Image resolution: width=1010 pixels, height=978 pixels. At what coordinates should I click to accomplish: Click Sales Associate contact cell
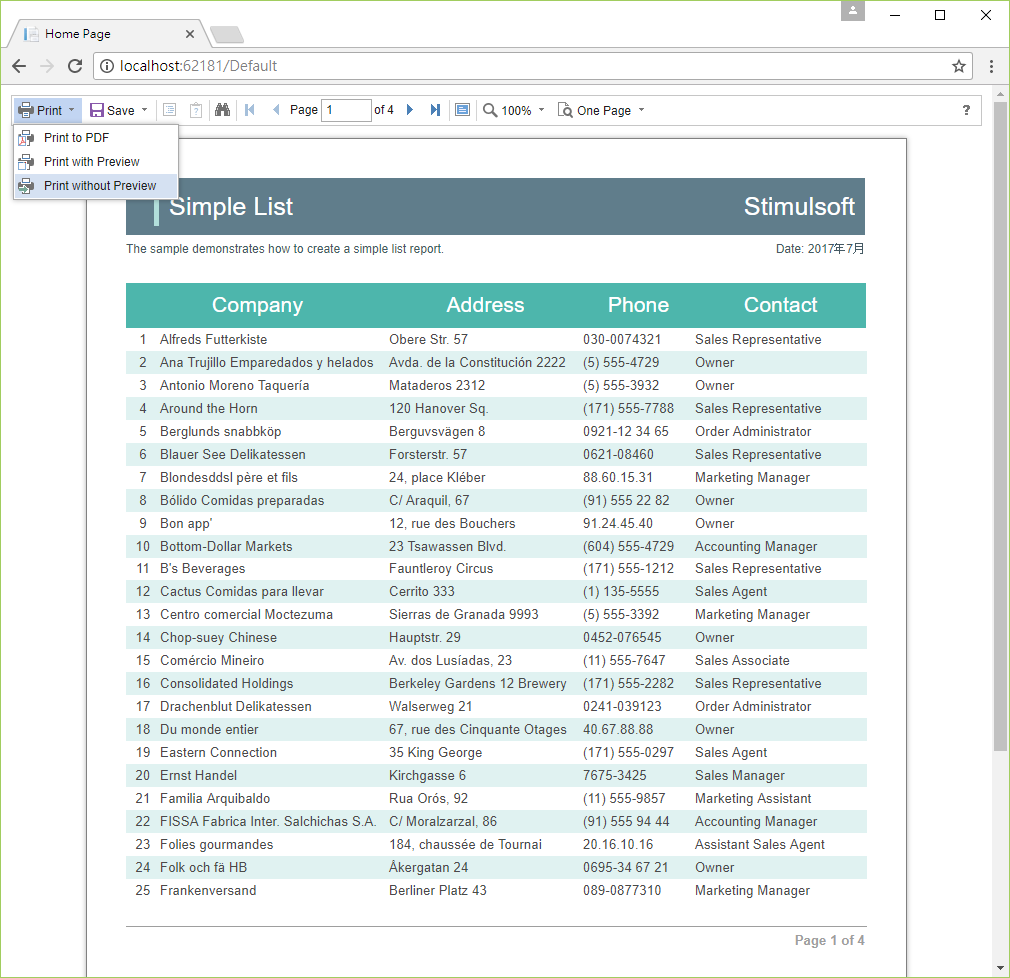click(x=742, y=661)
